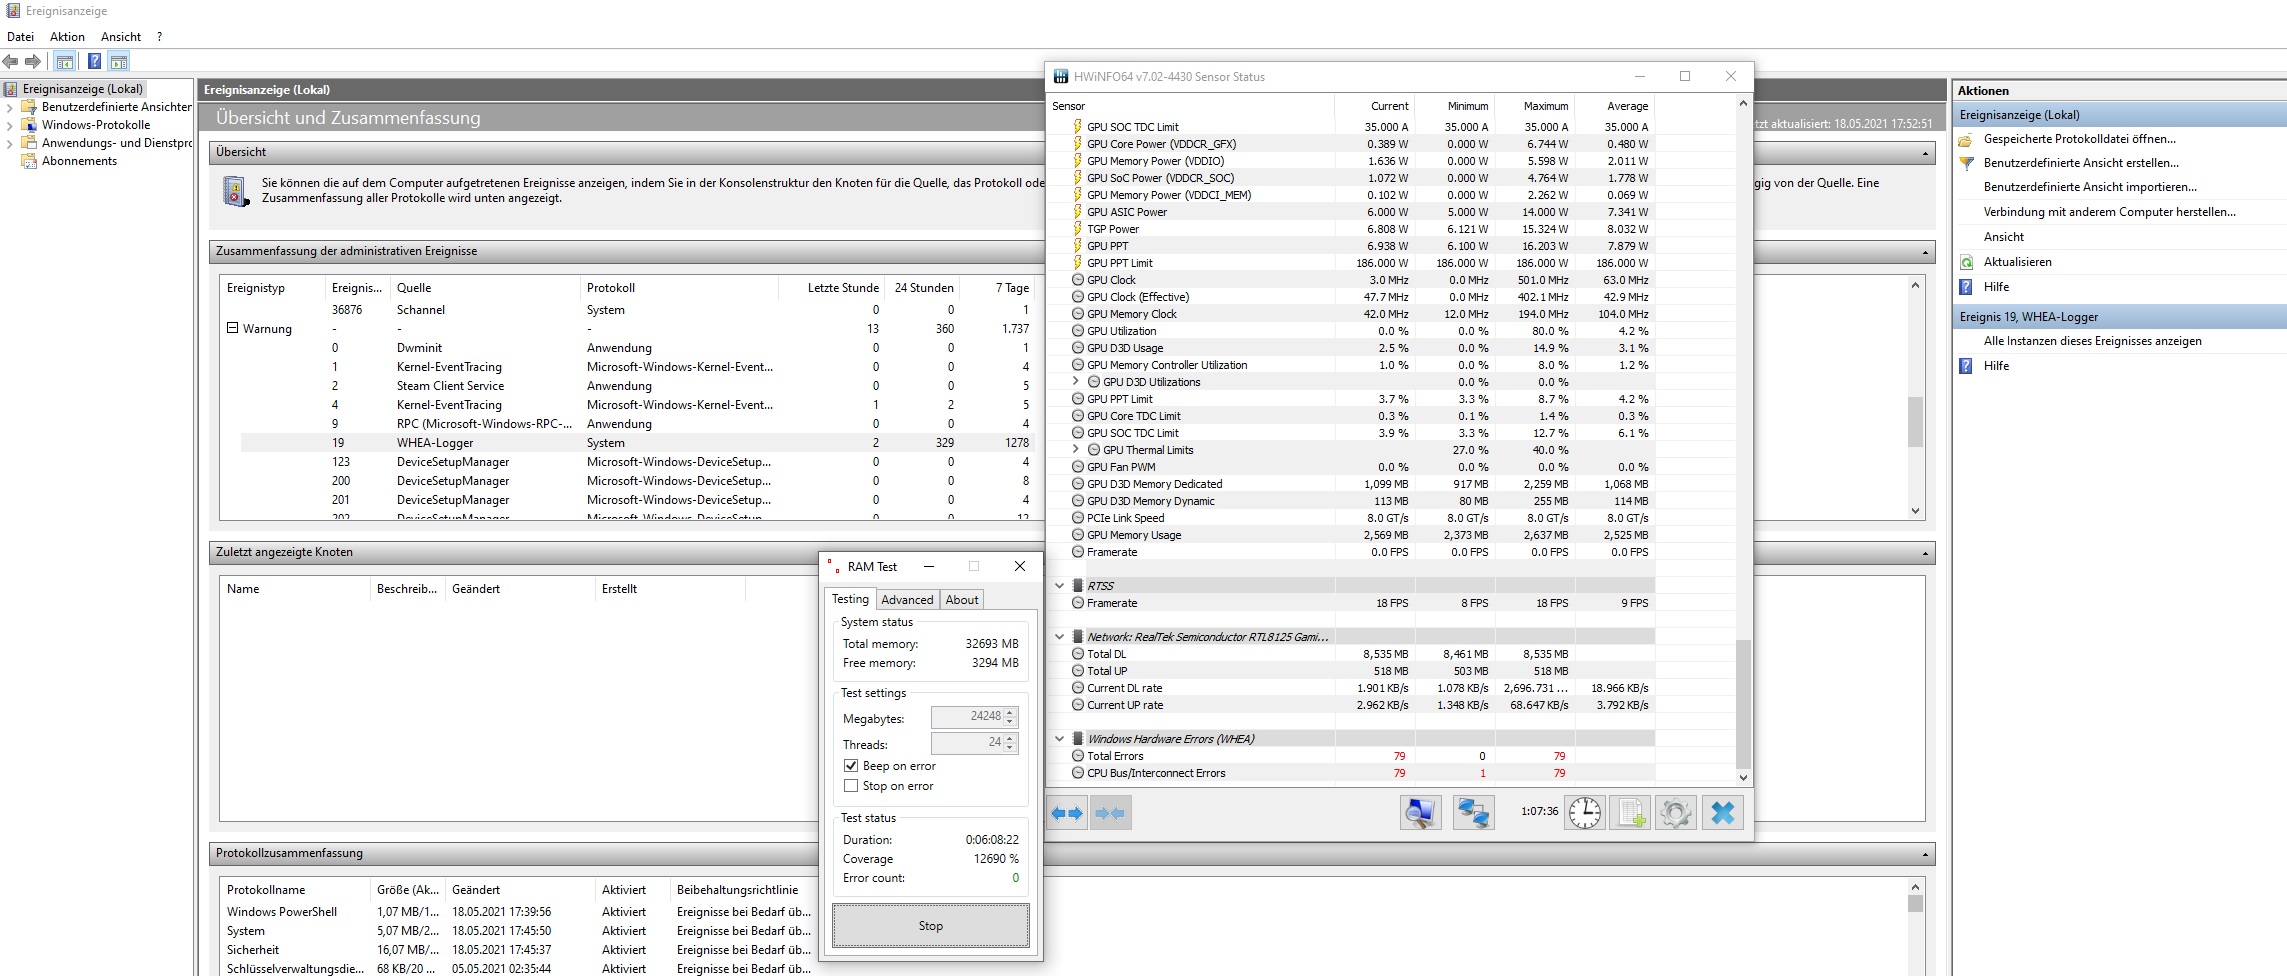Screen dimensions: 2287x976
Task: Collapse Windows Hardware Errors (WHEA) section
Action: click(x=1059, y=739)
